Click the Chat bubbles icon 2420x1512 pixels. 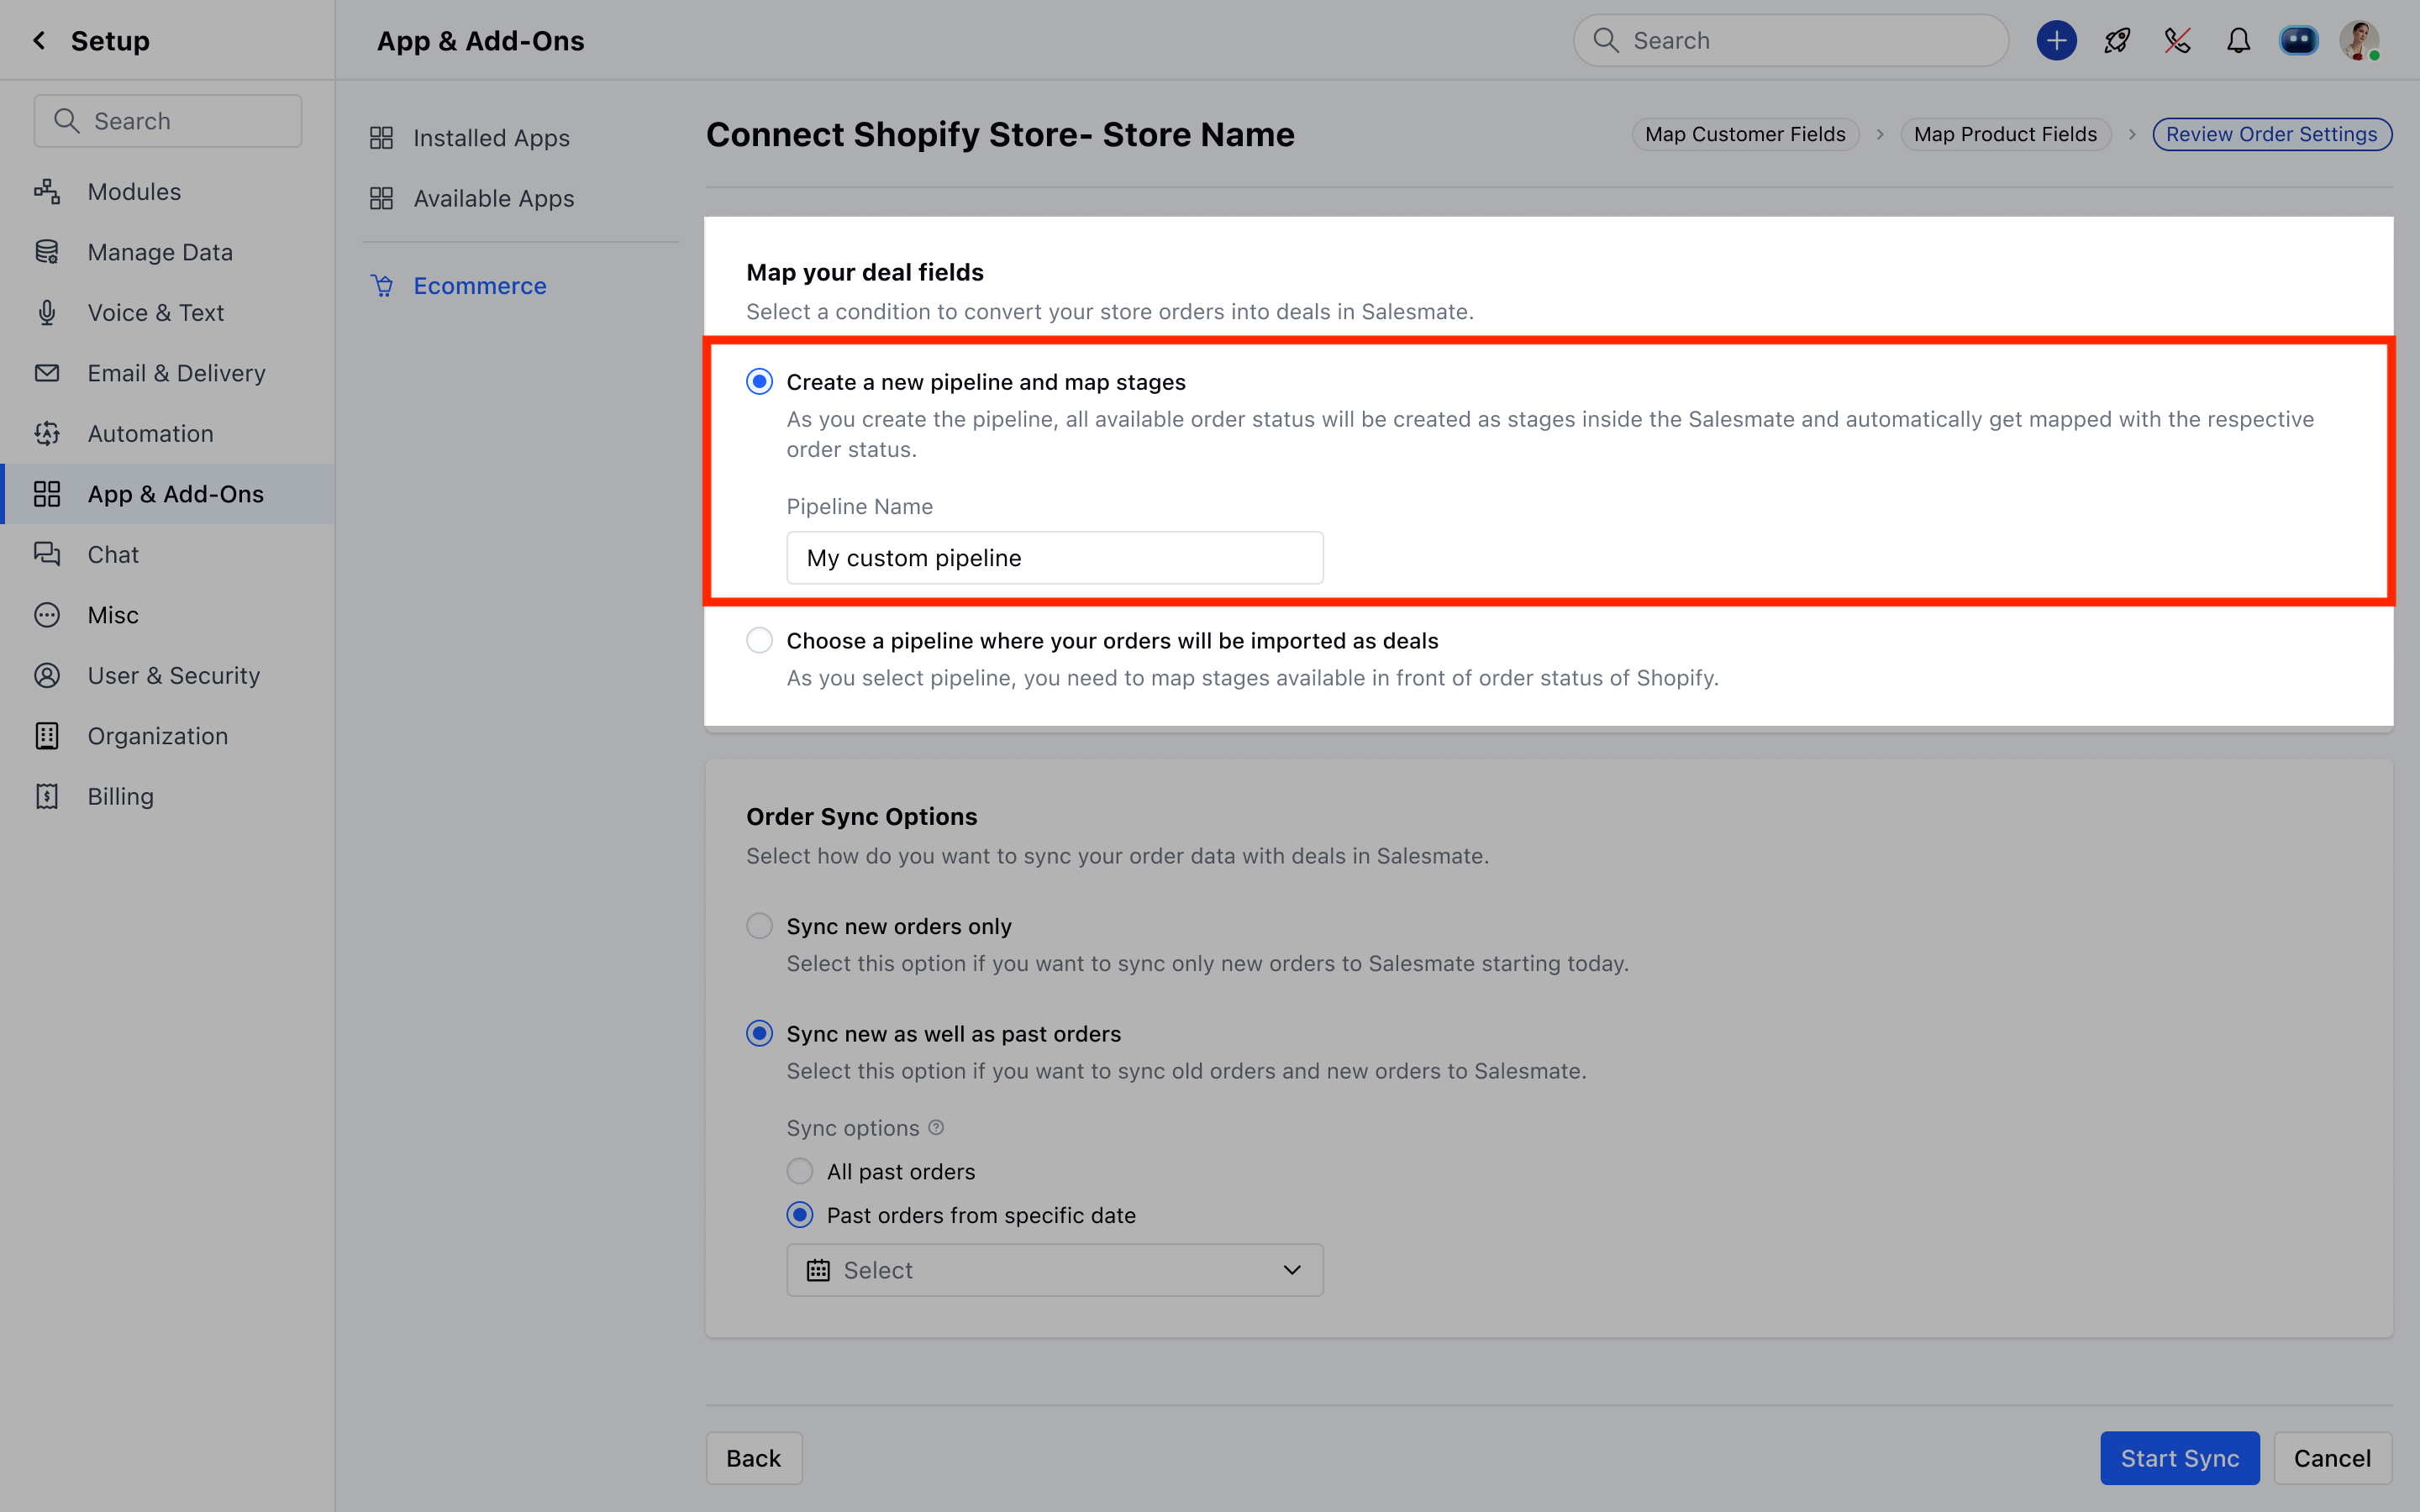click(x=47, y=554)
